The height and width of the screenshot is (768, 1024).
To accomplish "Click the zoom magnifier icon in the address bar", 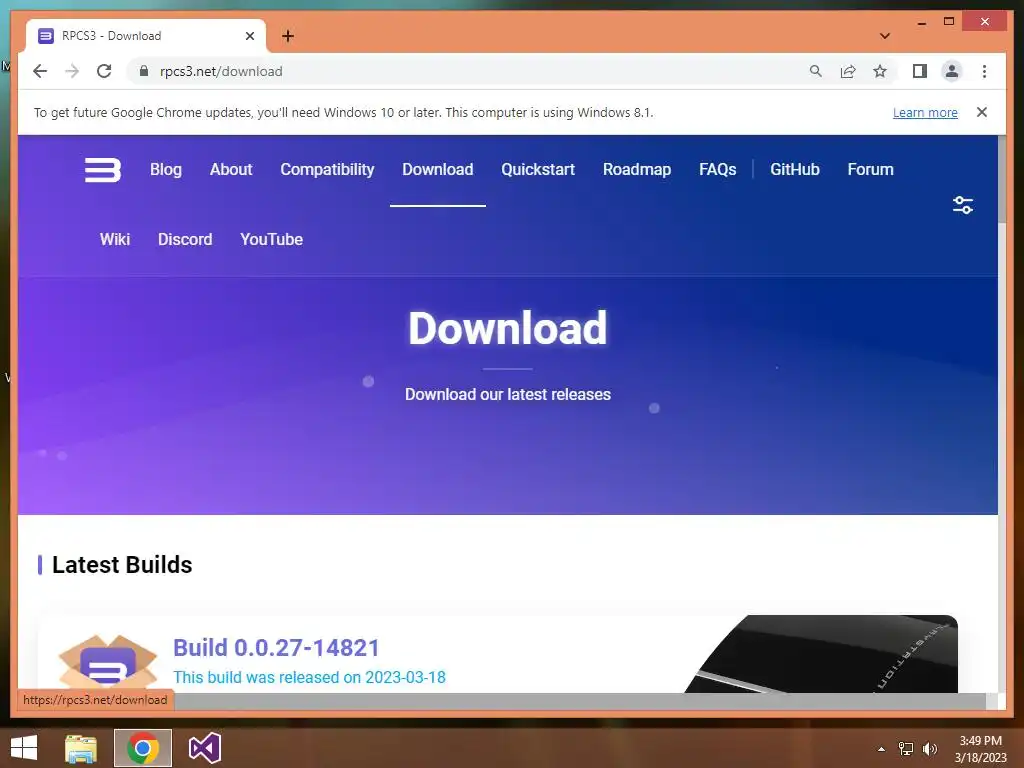I will tap(816, 71).
